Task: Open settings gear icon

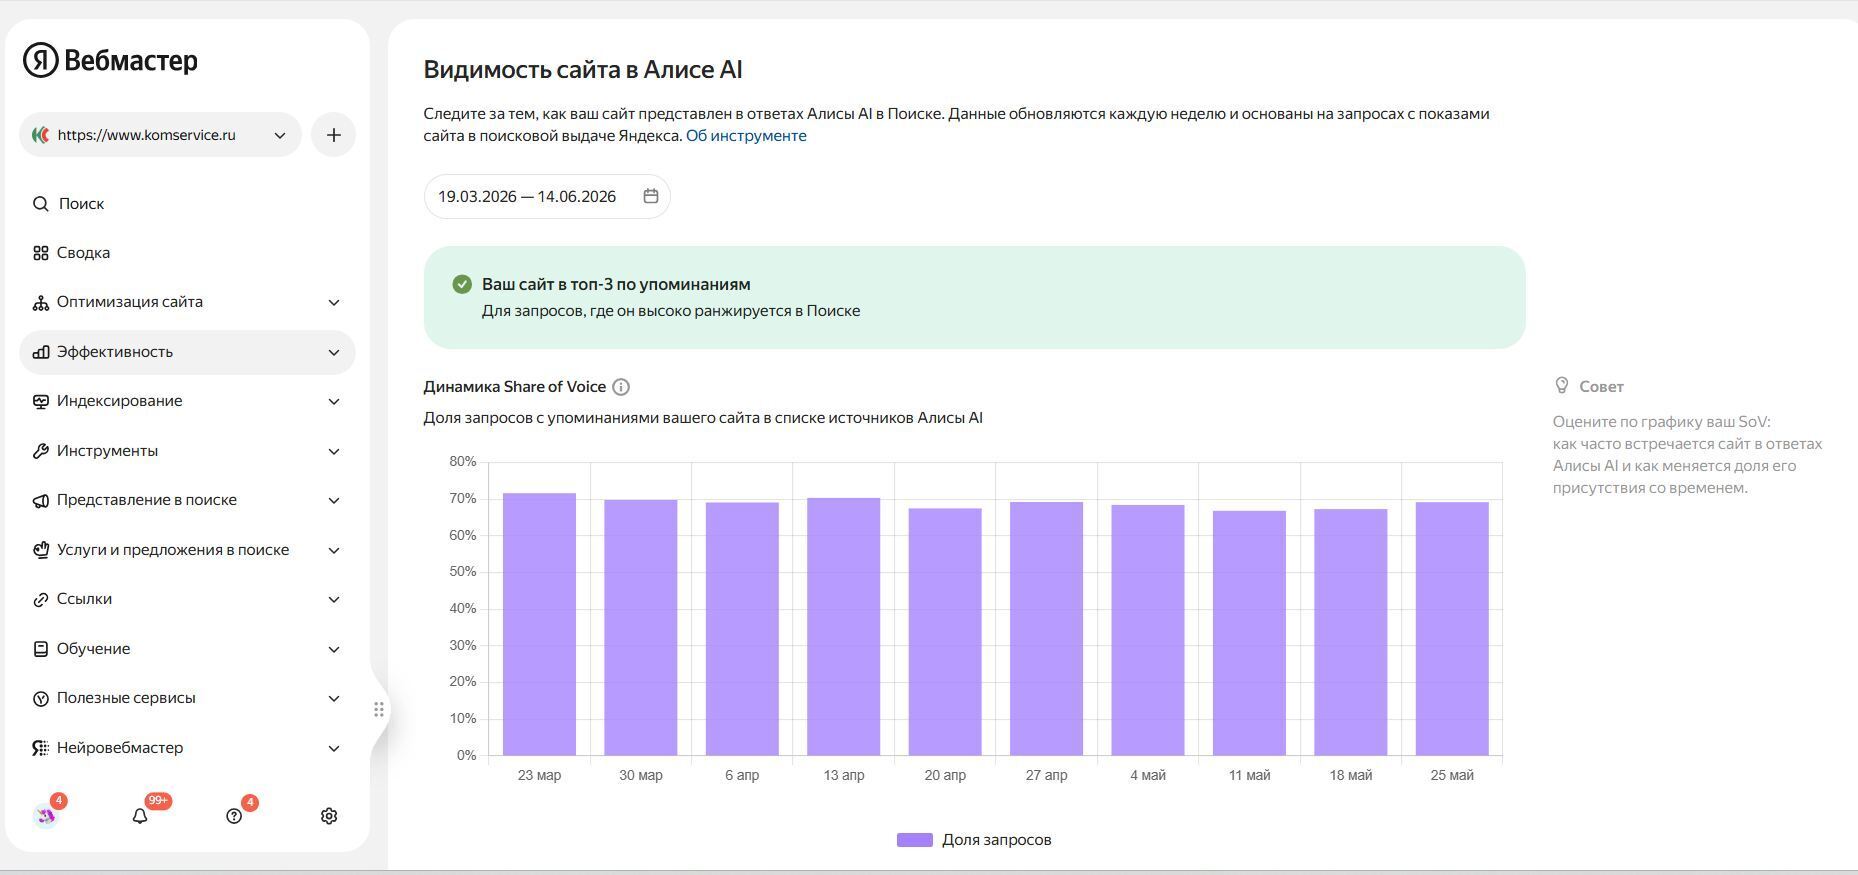Action: coord(329,816)
